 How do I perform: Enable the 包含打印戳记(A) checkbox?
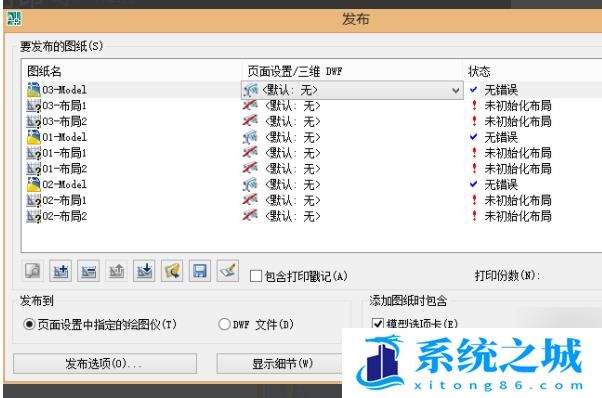[x=256, y=276]
